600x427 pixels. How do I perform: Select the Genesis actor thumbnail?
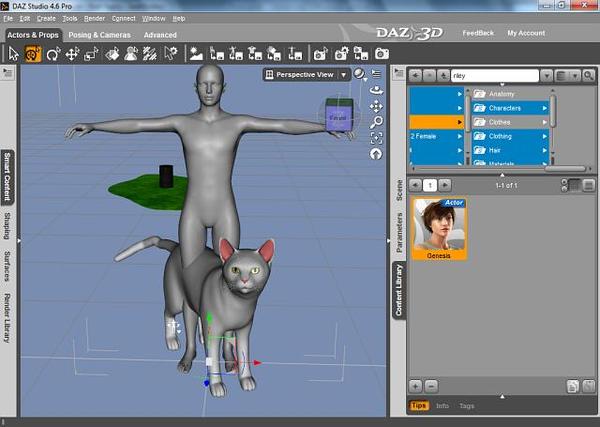[439, 228]
